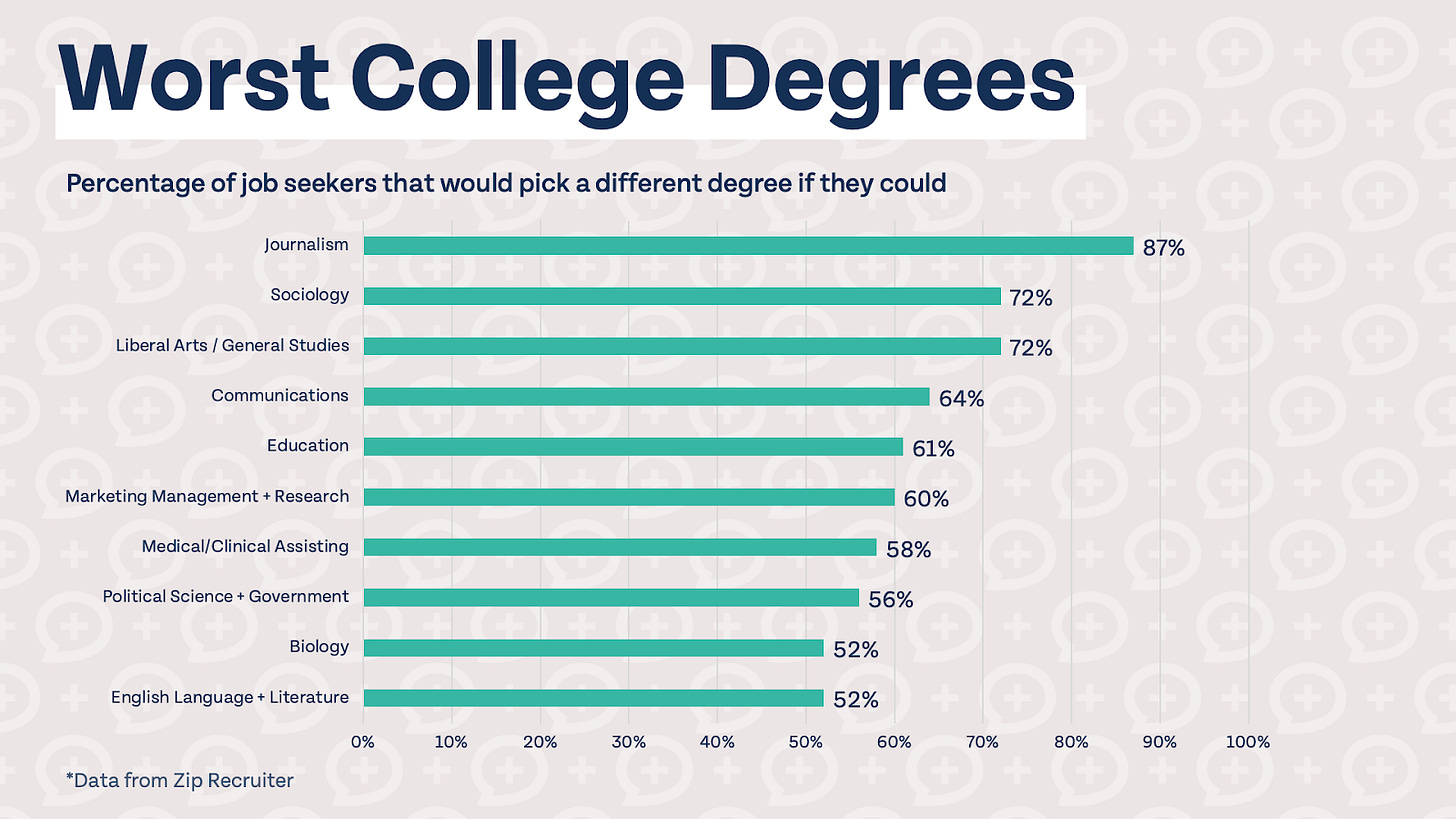Select the Sociology category label
This screenshot has height=819, width=1456.
point(309,295)
